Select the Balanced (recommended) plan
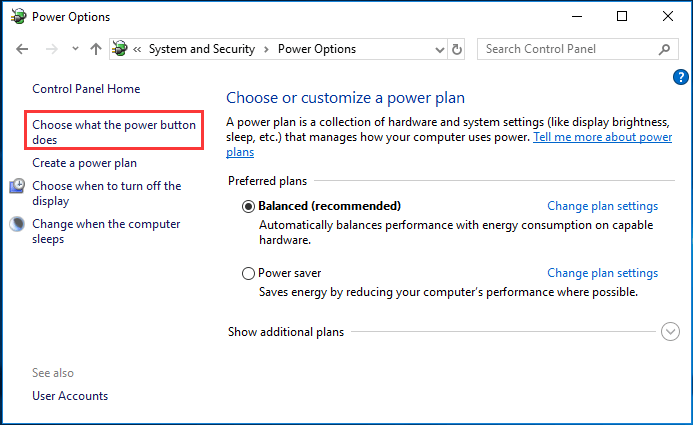This screenshot has width=693, height=425. tap(249, 207)
